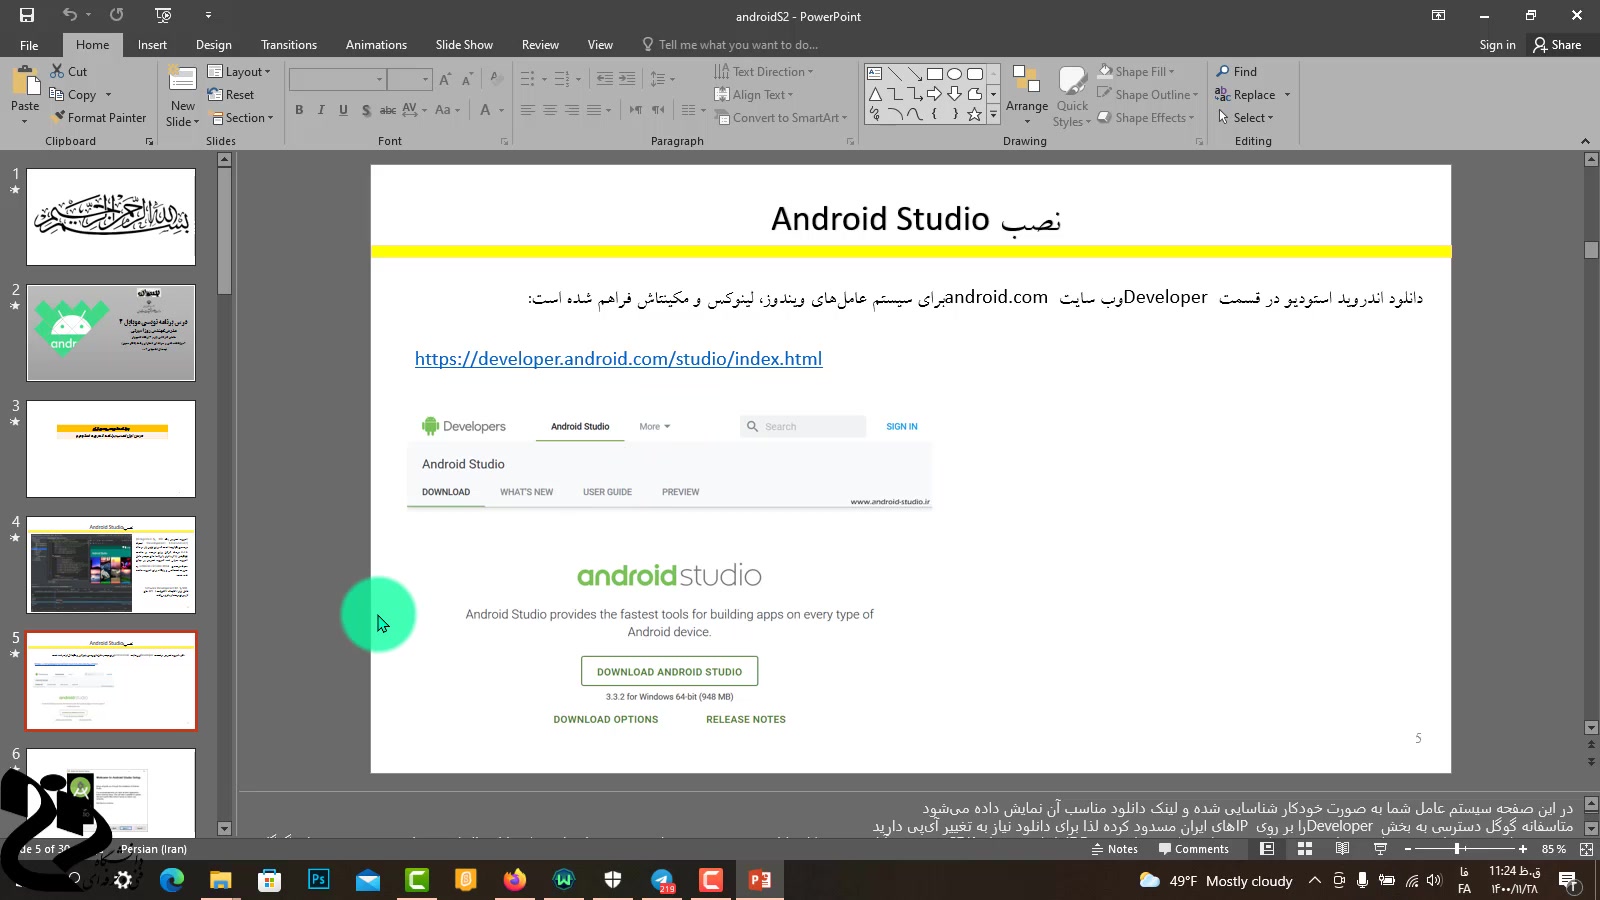Start slideshow from beginning icon in quick access

[x=164, y=15]
